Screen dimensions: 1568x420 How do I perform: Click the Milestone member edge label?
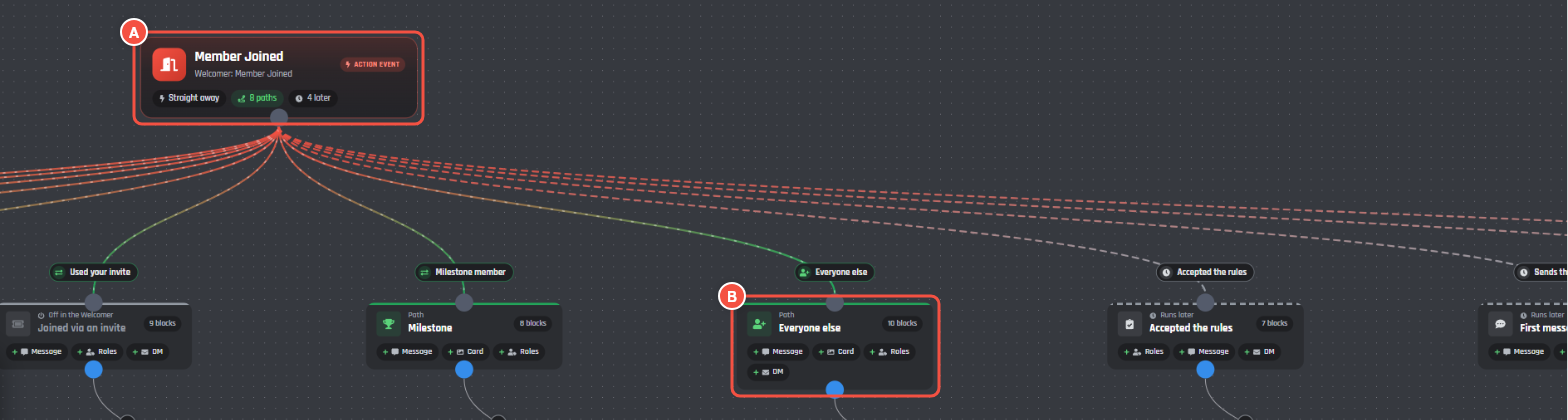464,272
